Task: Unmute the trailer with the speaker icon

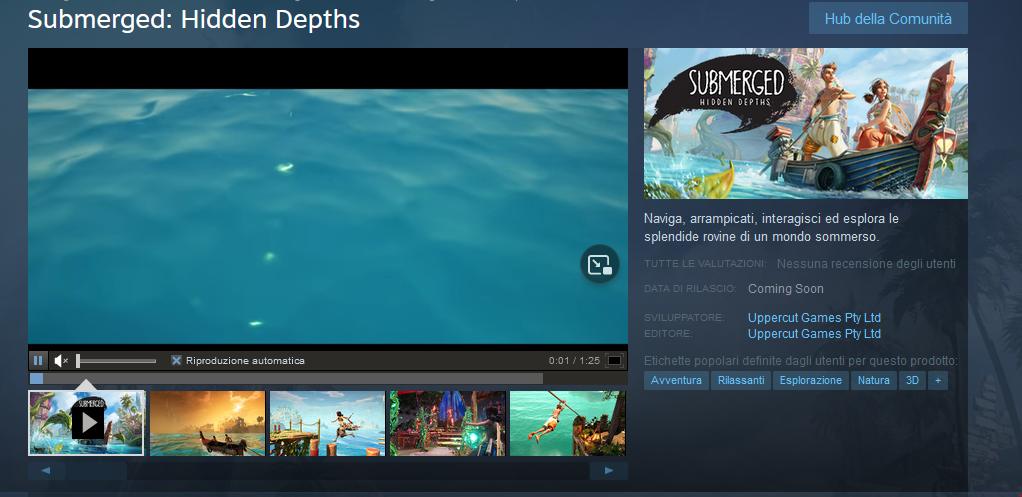Action: coord(61,360)
